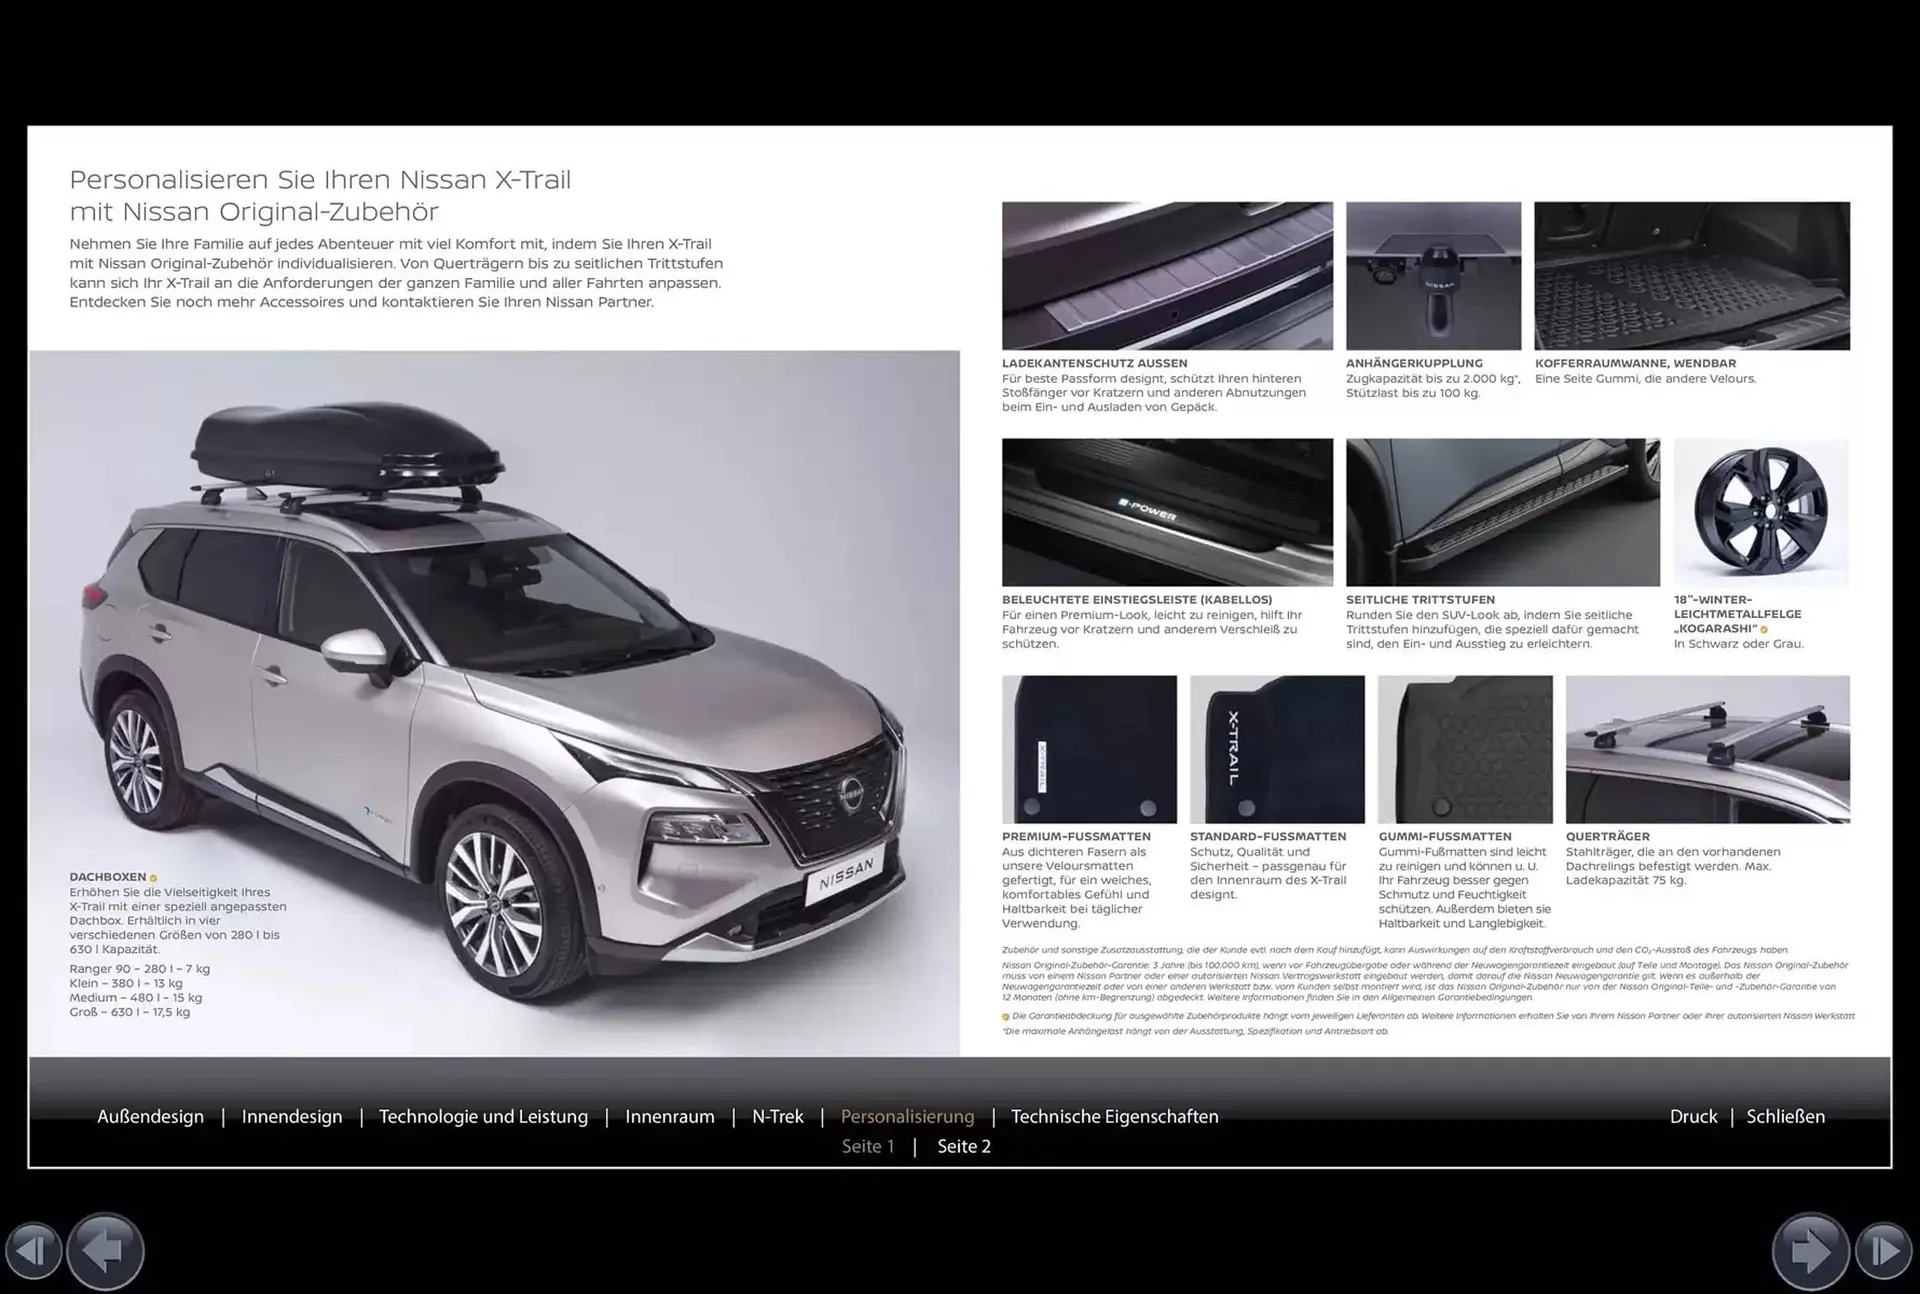Click the 'Personalisieren Sie Ihren Nissan X-Trail' headline

point(320,180)
